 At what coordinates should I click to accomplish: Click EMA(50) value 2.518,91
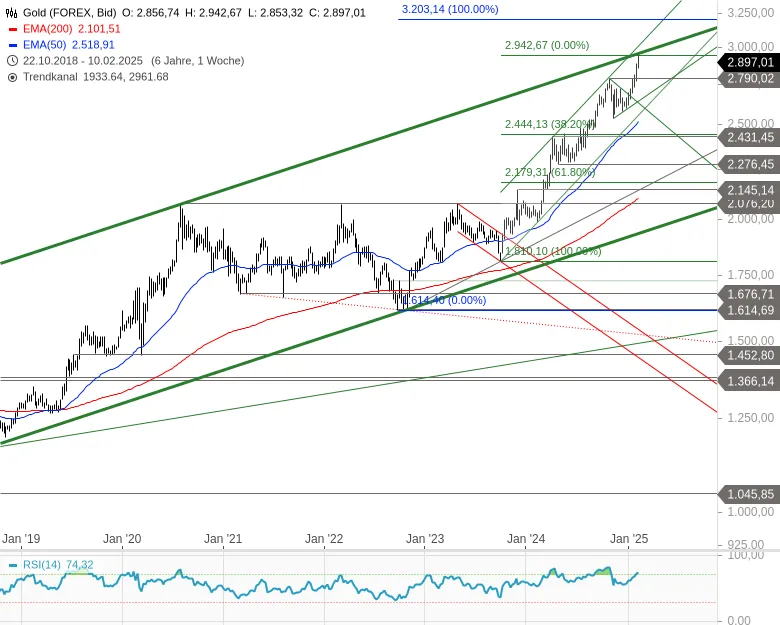pyautogui.click(x=93, y=45)
